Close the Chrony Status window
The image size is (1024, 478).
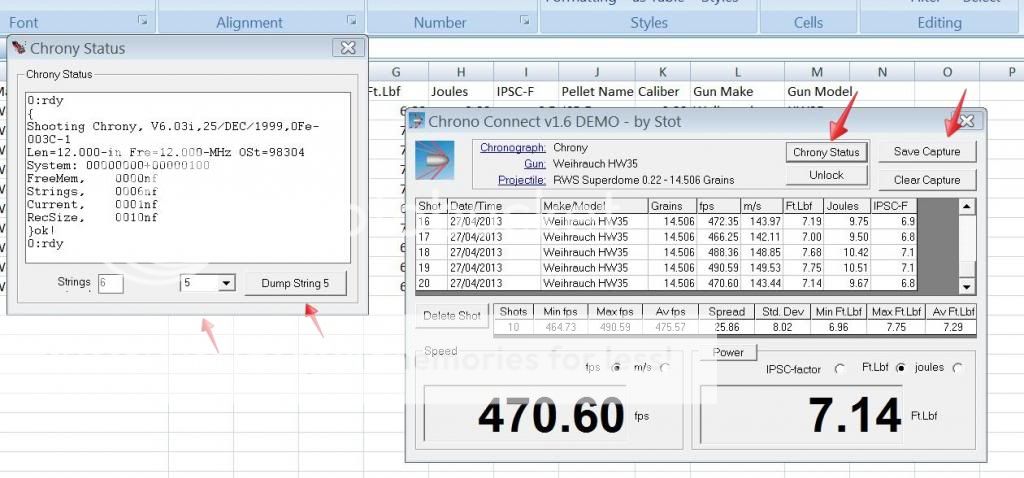click(x=348, y=48)
